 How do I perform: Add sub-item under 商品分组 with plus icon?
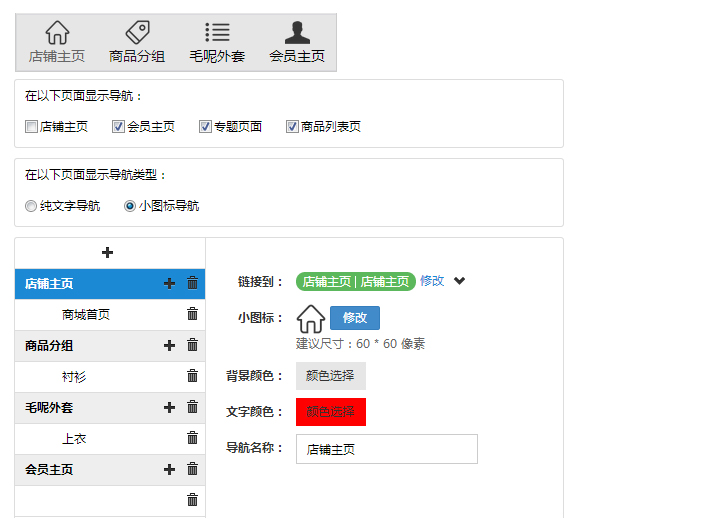click(169, 346)
